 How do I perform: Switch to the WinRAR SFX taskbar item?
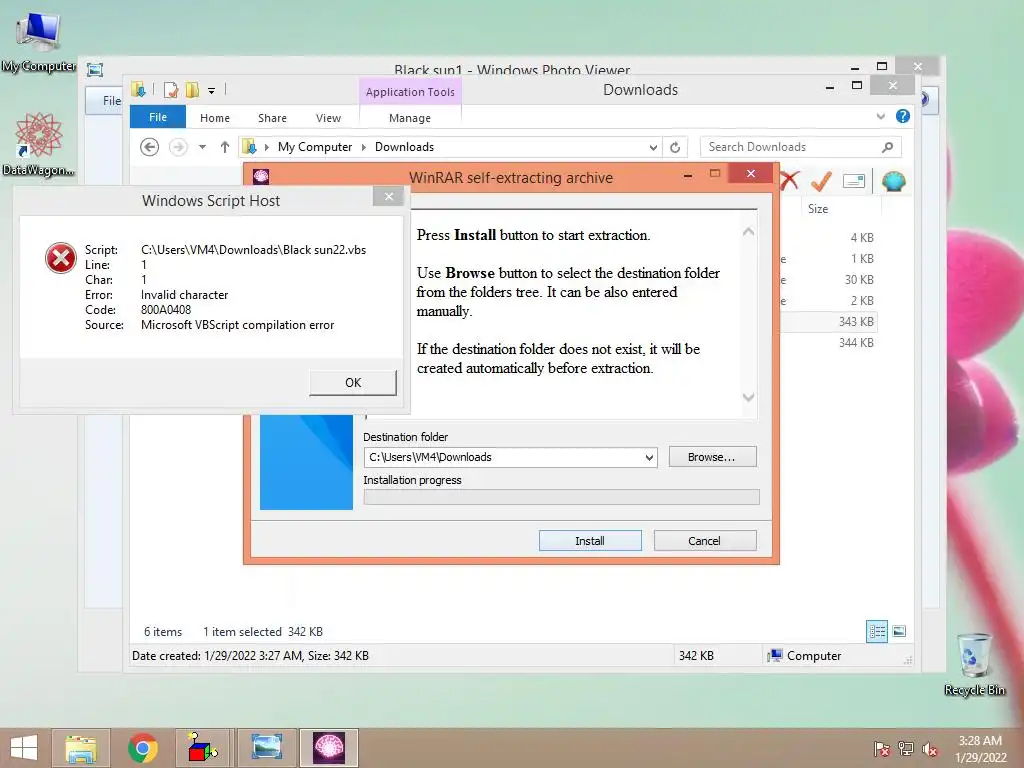point(328,748)
